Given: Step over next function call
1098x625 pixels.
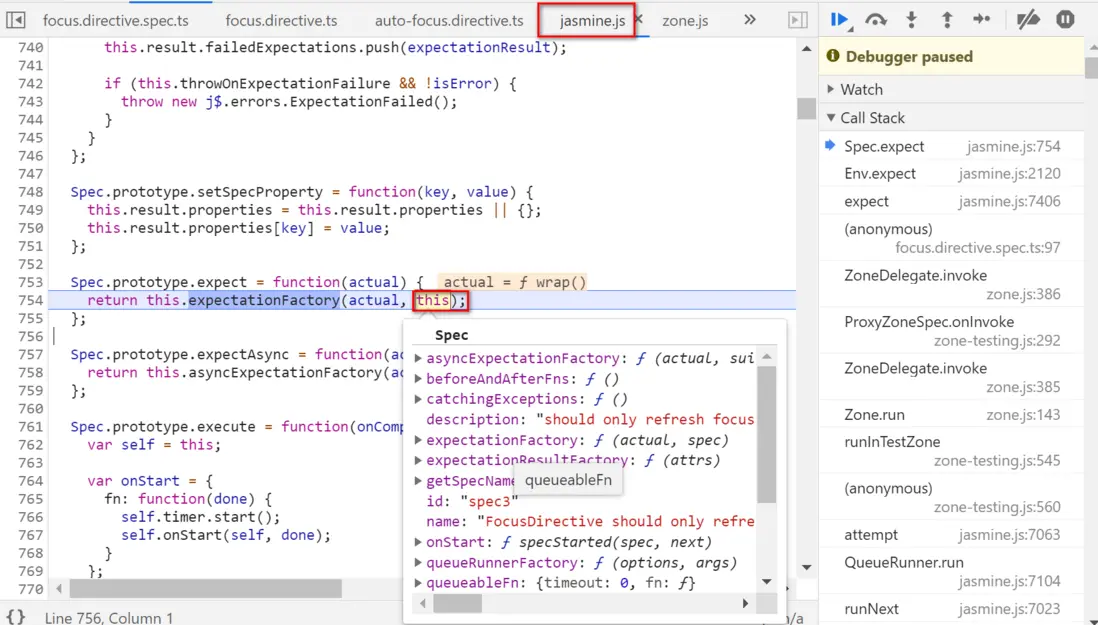Looking at the screenshot, I should click(876, 19).
